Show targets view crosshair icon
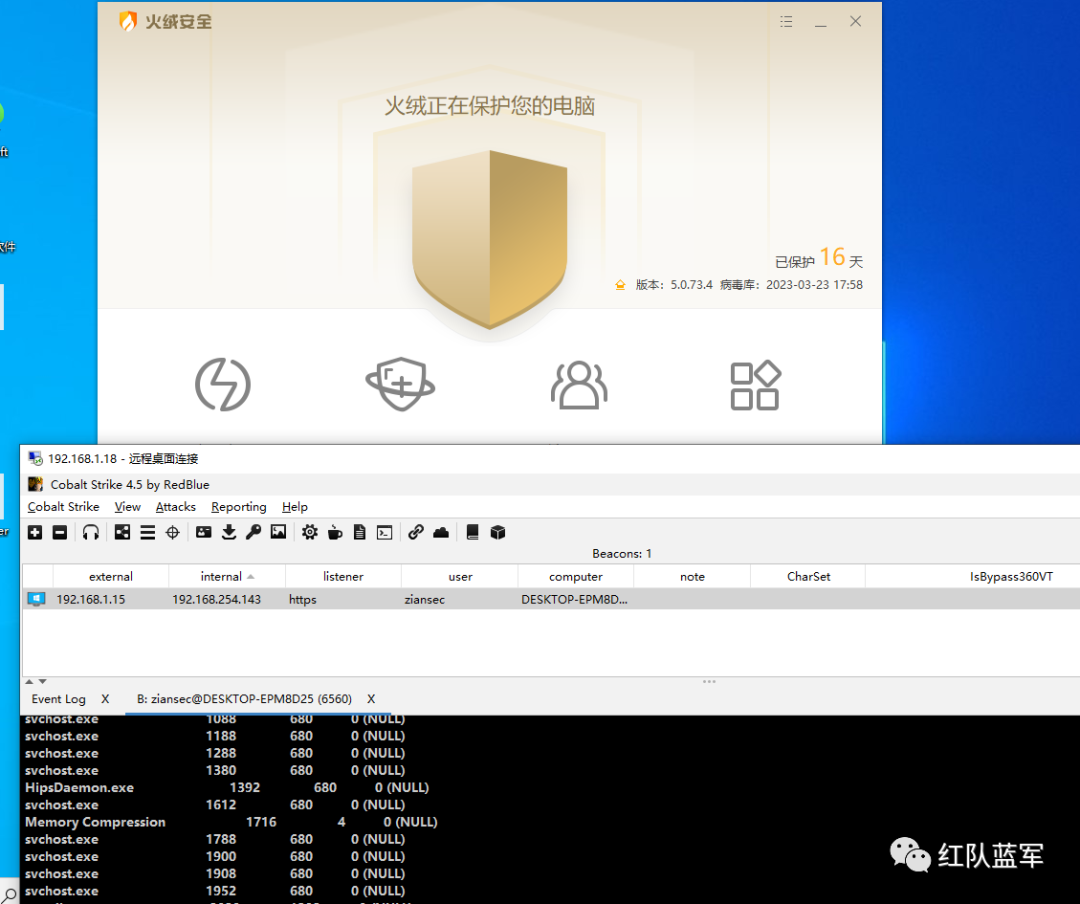 point(173,532)
